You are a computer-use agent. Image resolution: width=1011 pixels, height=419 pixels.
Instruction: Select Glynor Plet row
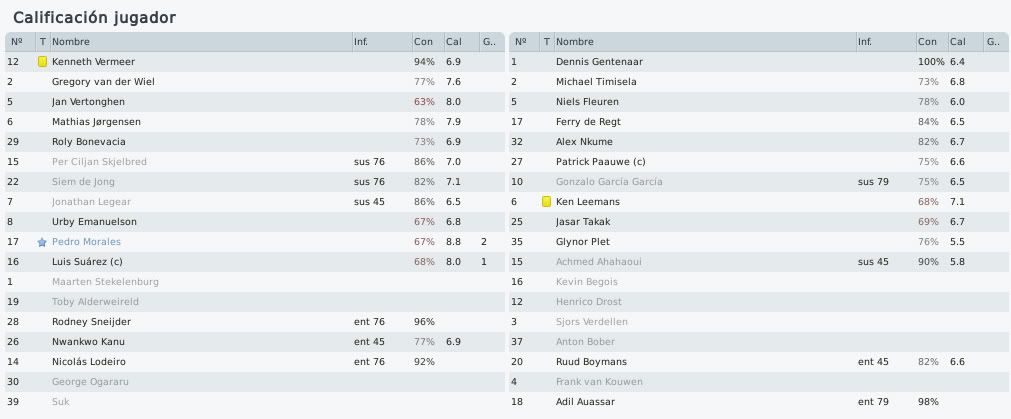coord(759,242)
